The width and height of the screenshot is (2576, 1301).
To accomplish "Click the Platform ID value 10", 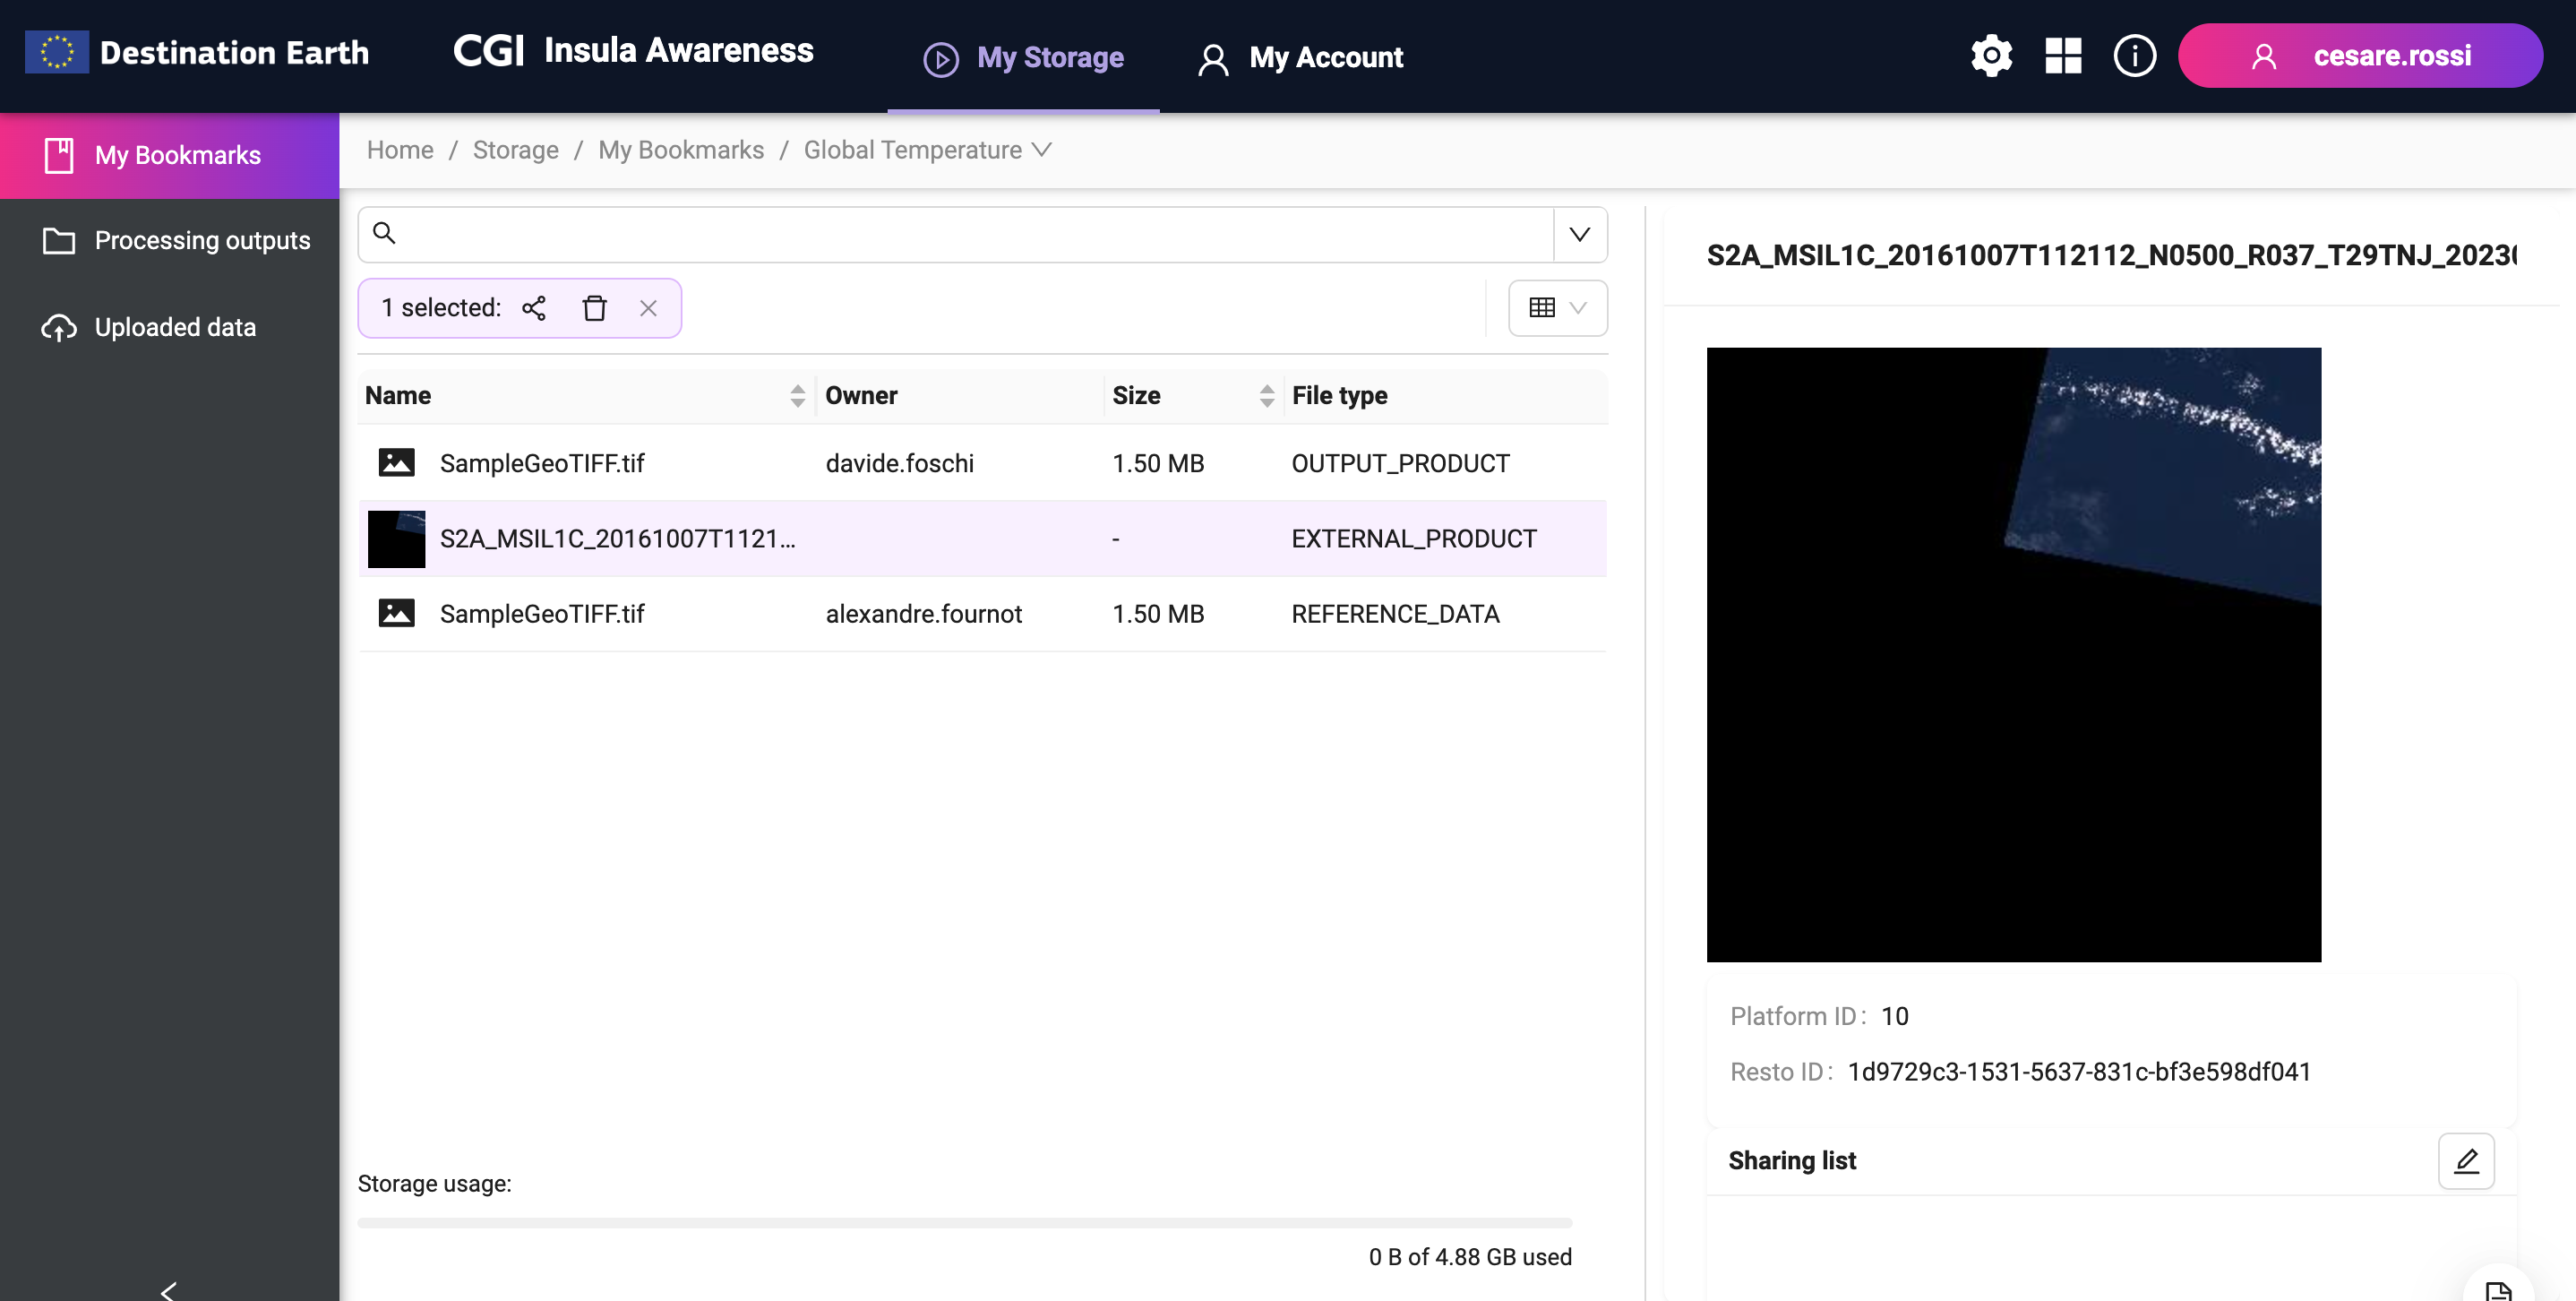I will (x=1894, y=1016).
